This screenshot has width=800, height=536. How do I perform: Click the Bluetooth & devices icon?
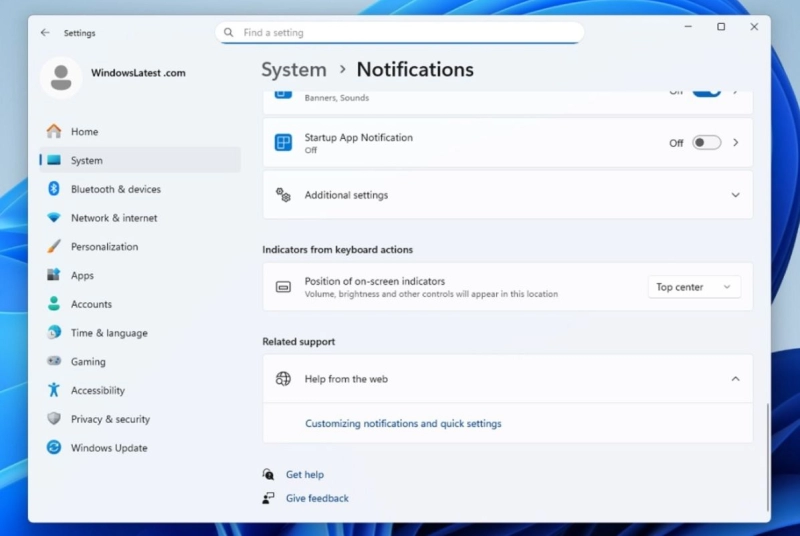(x=54, y=189)
